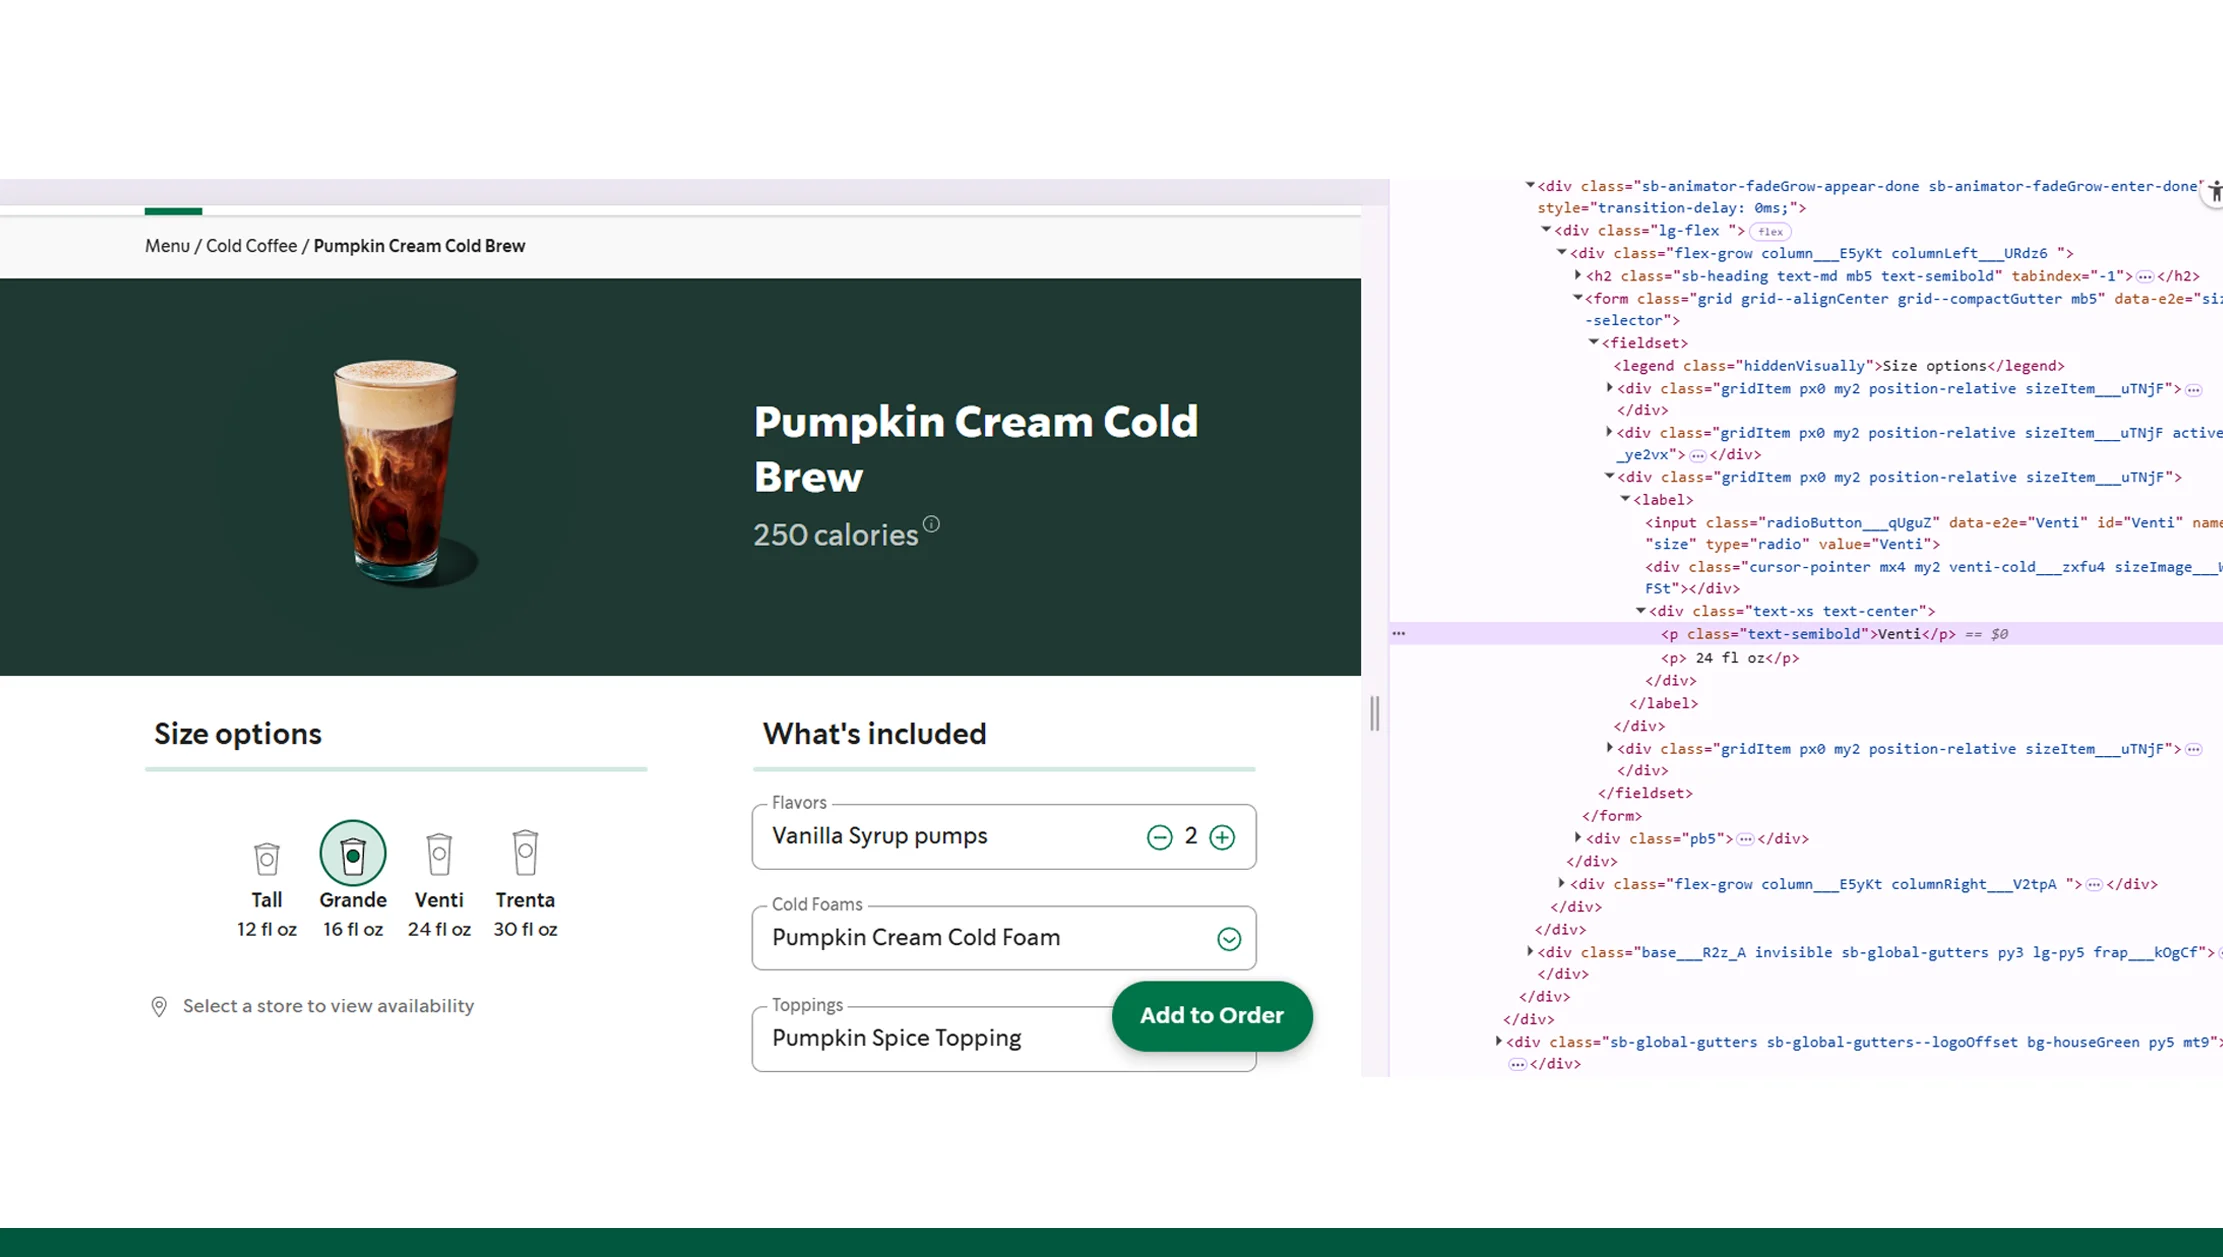Open calories info icon beside 250 calories
The image size is (2223, 1257).
(931, 524)
